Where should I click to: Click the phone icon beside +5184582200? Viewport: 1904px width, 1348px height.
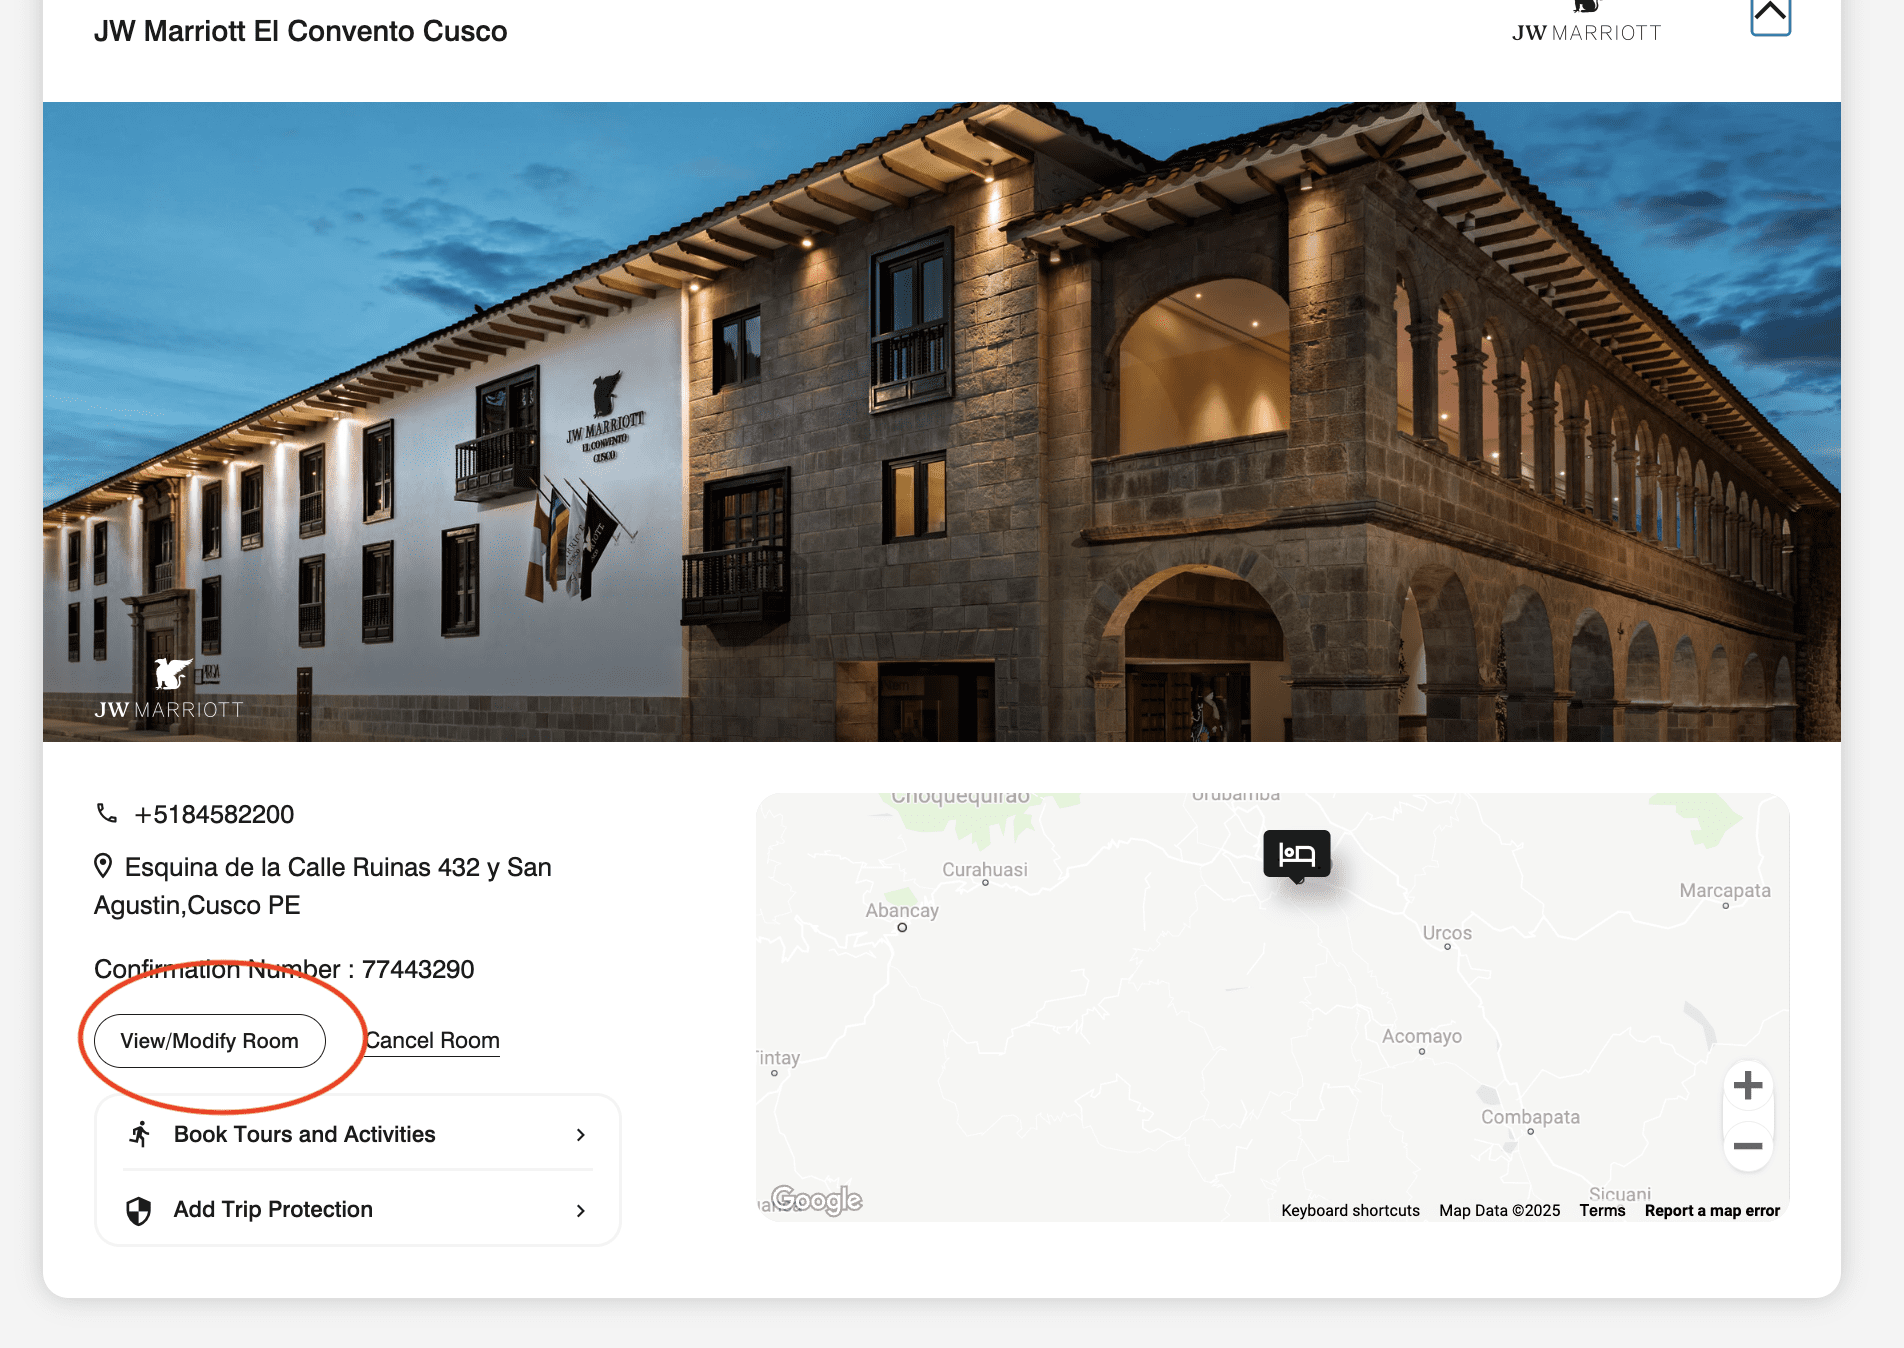(x=106, y=813)
